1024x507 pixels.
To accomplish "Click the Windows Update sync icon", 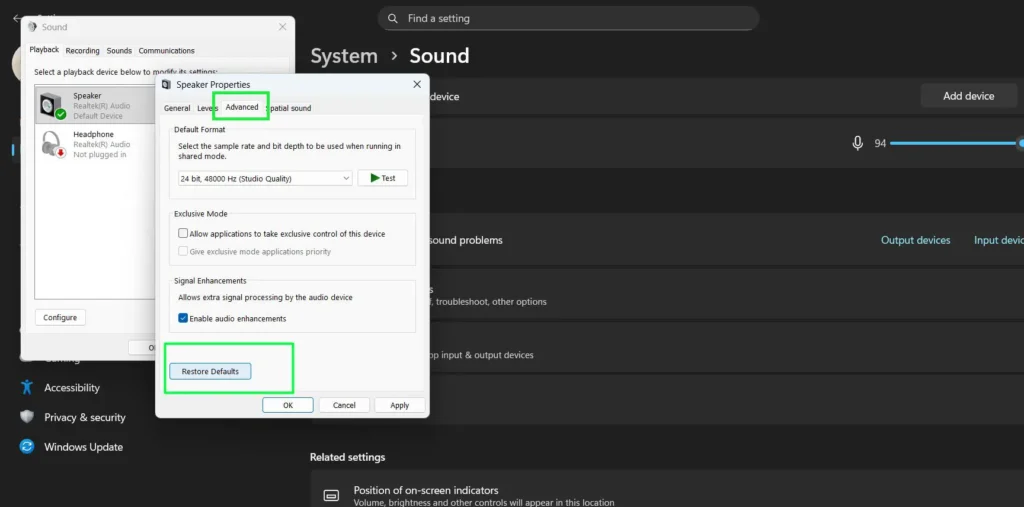I will point(27,447).
